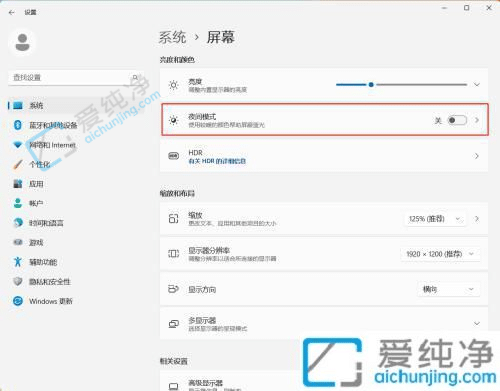Click the 夜间模式 label
The height and width of the screenshot is (391, 500).
202,116
